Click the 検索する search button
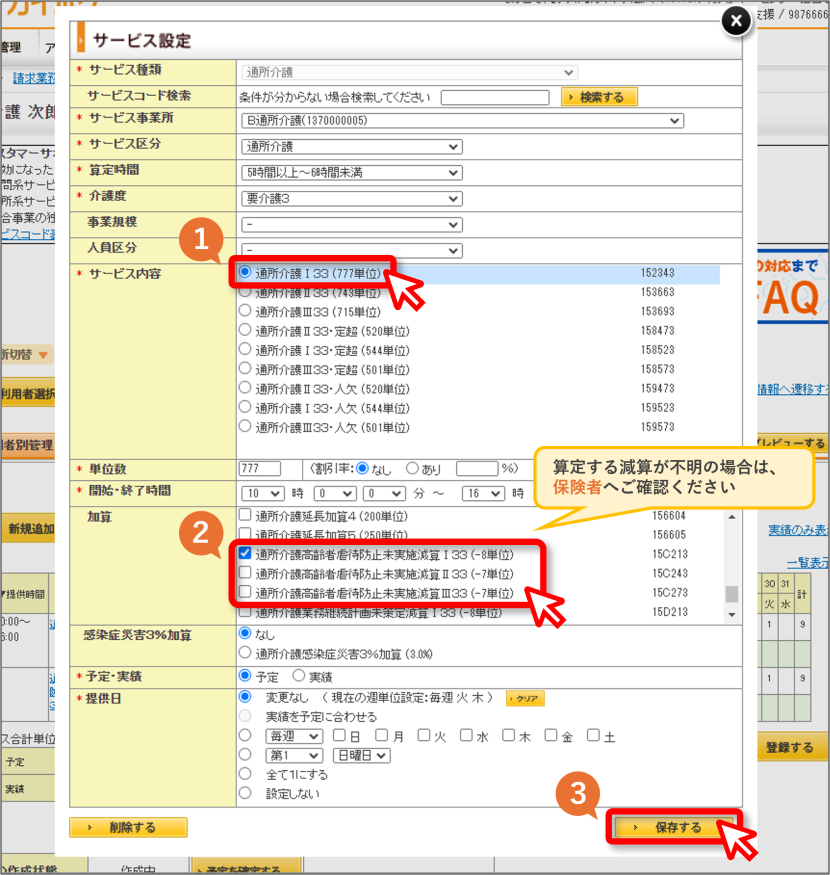Viewport: 830px width, 875px height. 599,97
